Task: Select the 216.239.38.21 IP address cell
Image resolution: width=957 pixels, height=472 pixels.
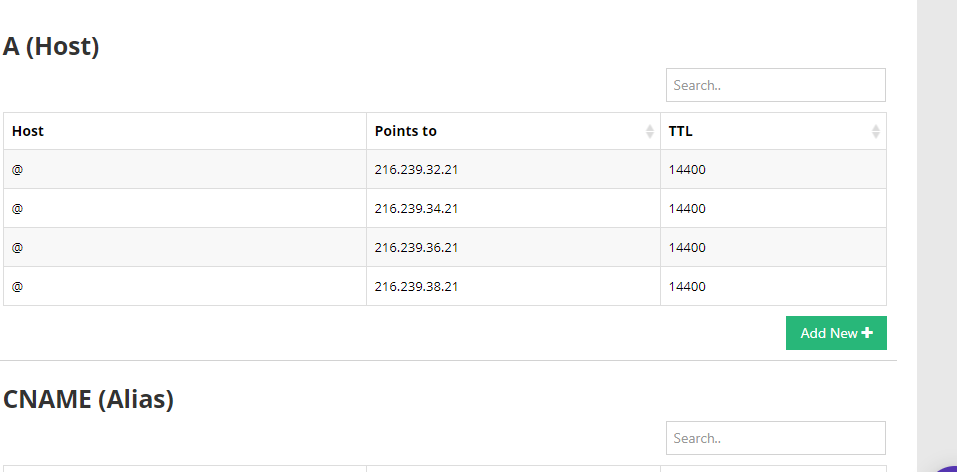Action: [416, 287]
